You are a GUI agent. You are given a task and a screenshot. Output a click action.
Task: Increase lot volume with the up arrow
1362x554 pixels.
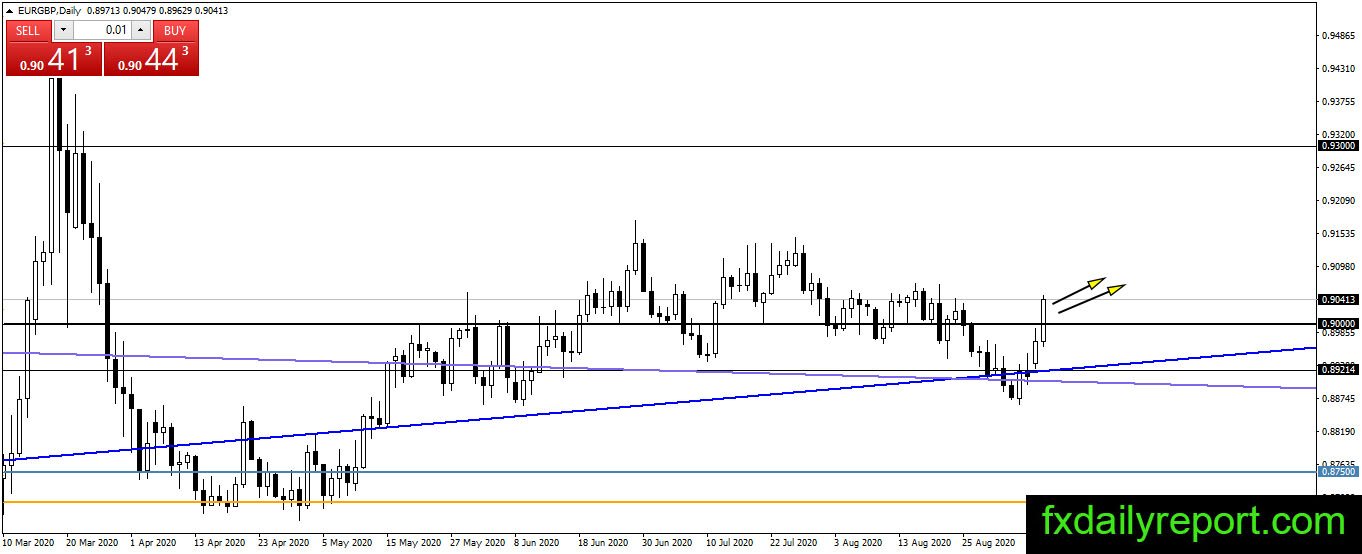140,31
